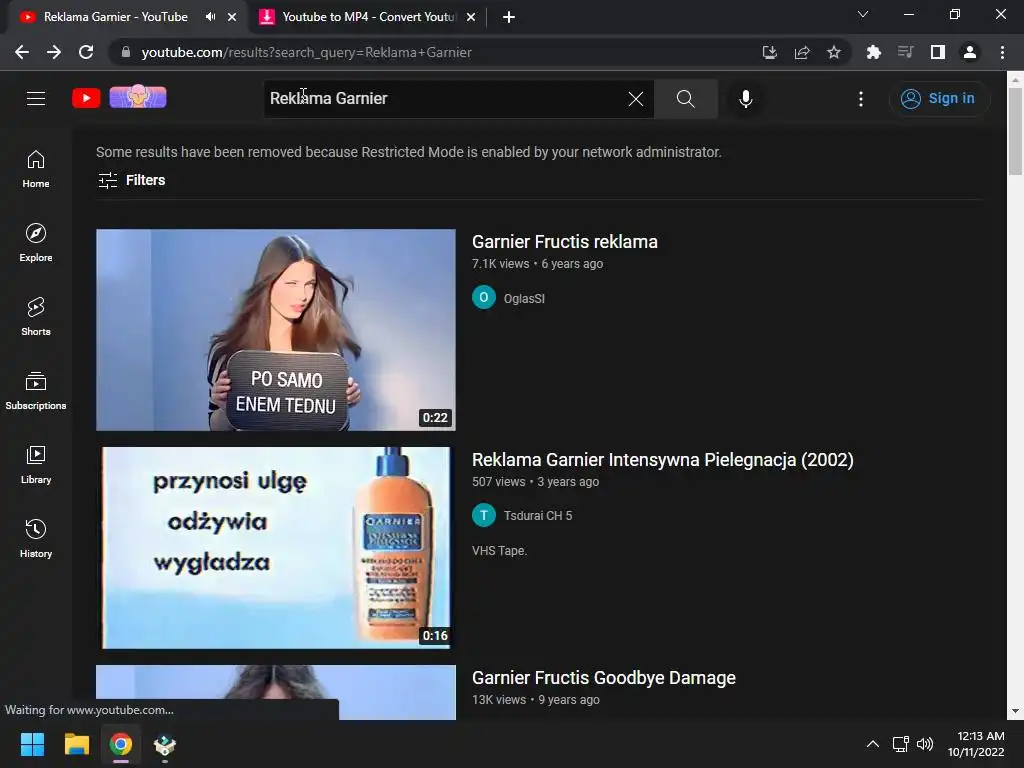The image size is (1024, 768).
Task: Open Shorts in sidebar
Action: (x=36, y=317)
